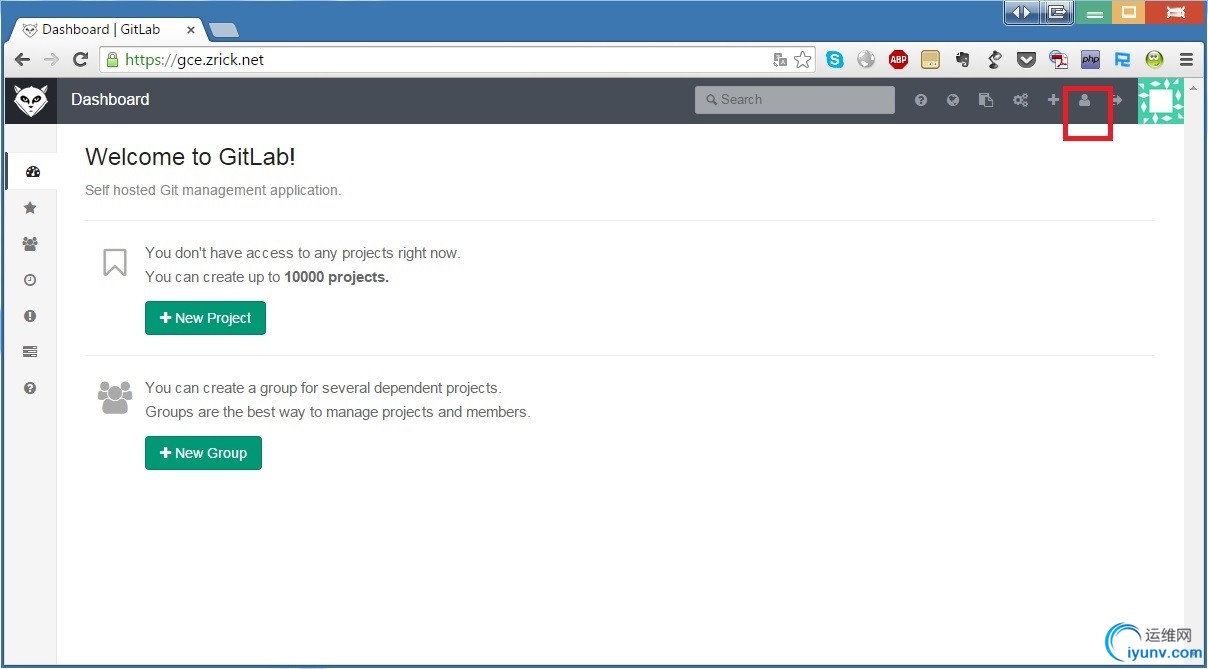Go back with the browser back arrow

(x=22, y=60)
